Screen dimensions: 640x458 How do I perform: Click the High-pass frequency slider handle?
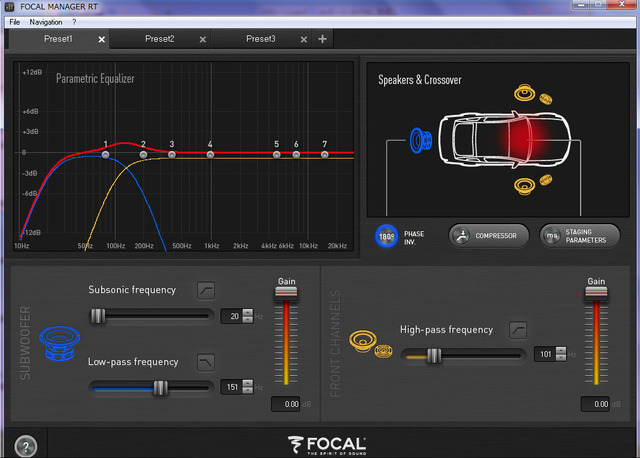tap(434, 356)
